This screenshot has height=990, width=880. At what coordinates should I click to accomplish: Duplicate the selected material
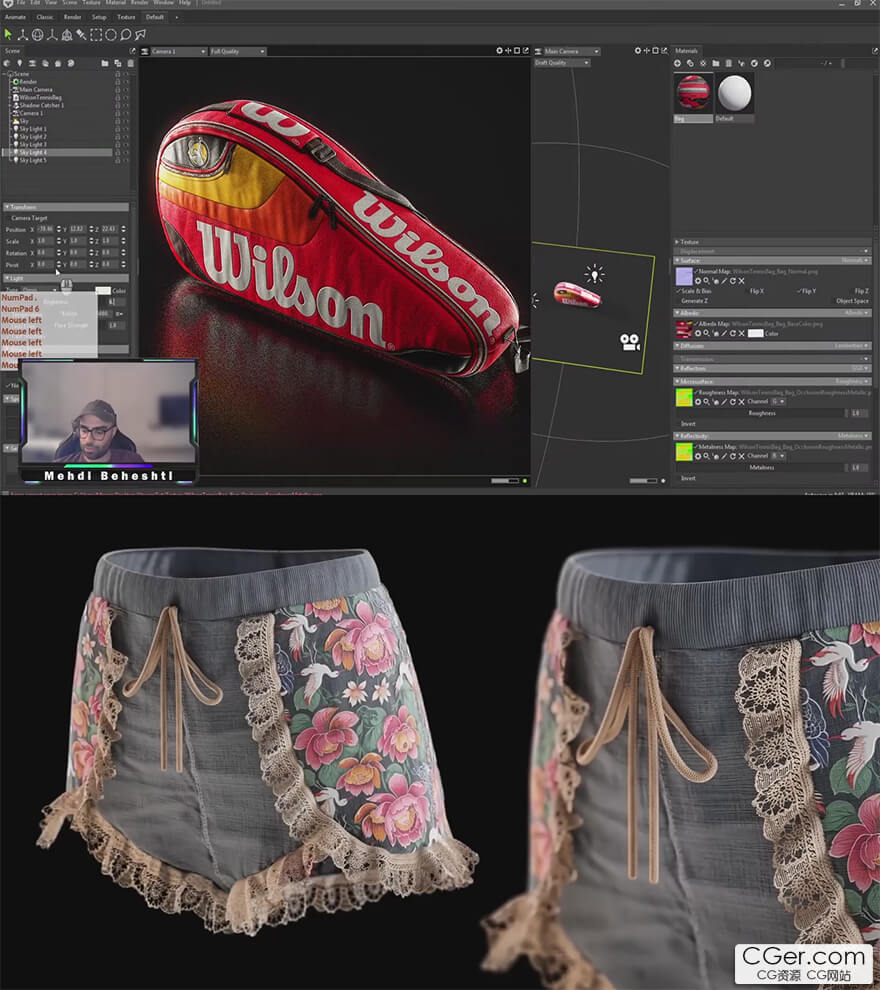point(690,63)
